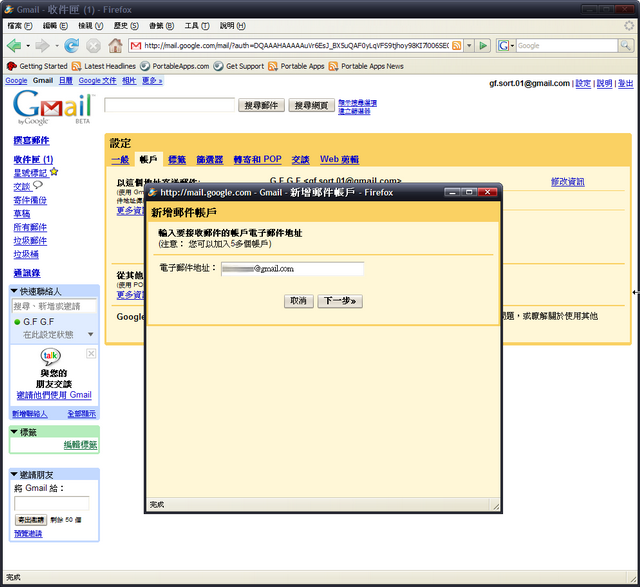
Task: Switch to the Forwarding and POP tab
Action: coord(258,159)
